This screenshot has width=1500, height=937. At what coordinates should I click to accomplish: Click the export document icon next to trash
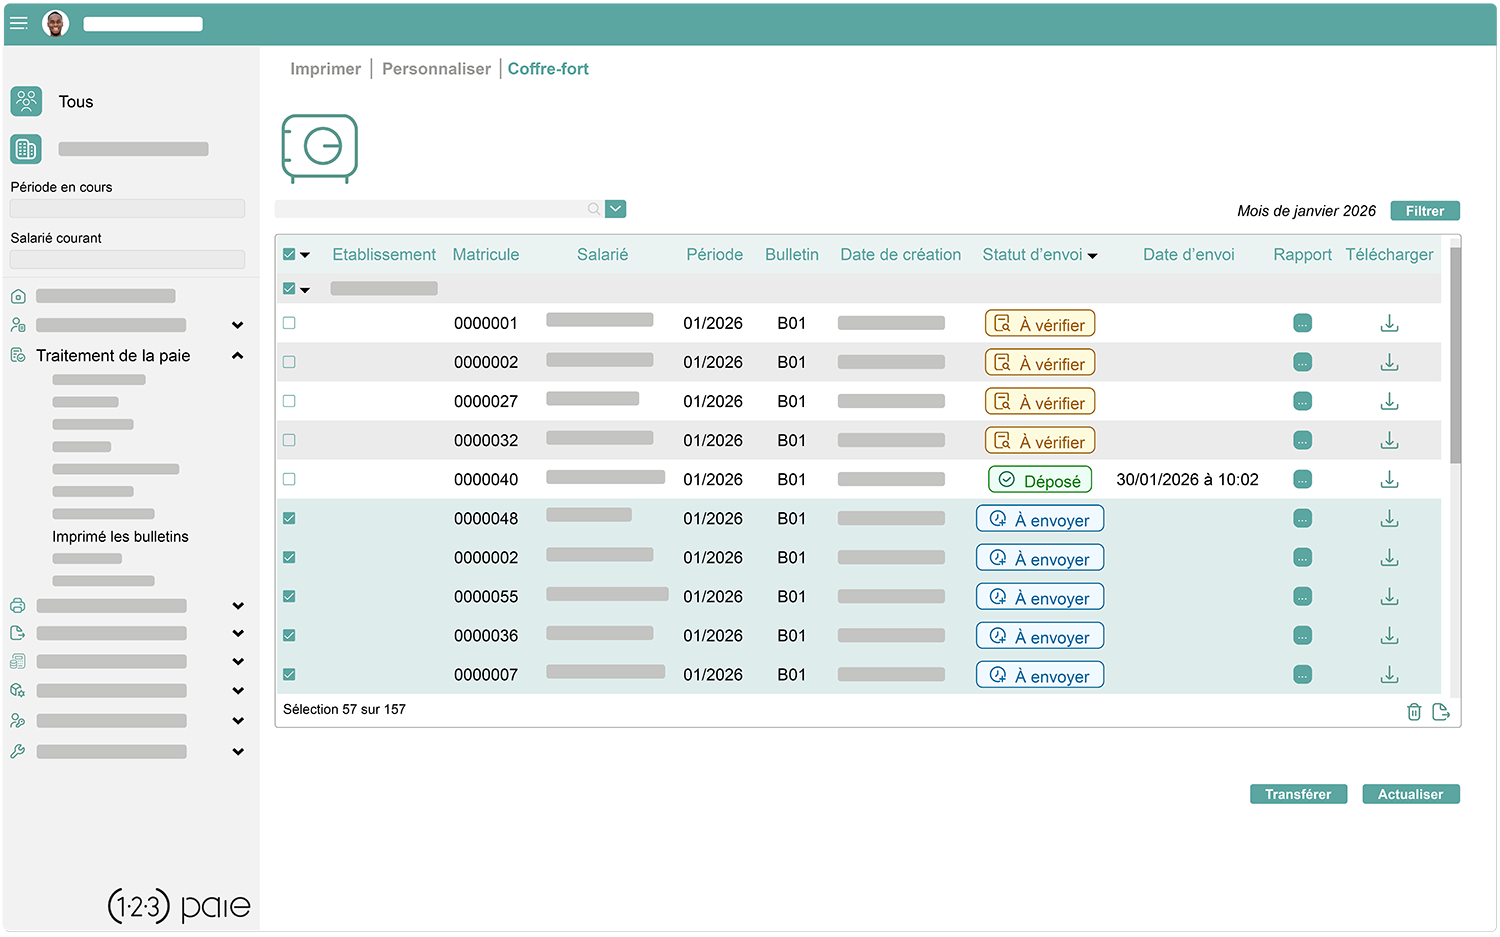click(x=1441, y=711)
